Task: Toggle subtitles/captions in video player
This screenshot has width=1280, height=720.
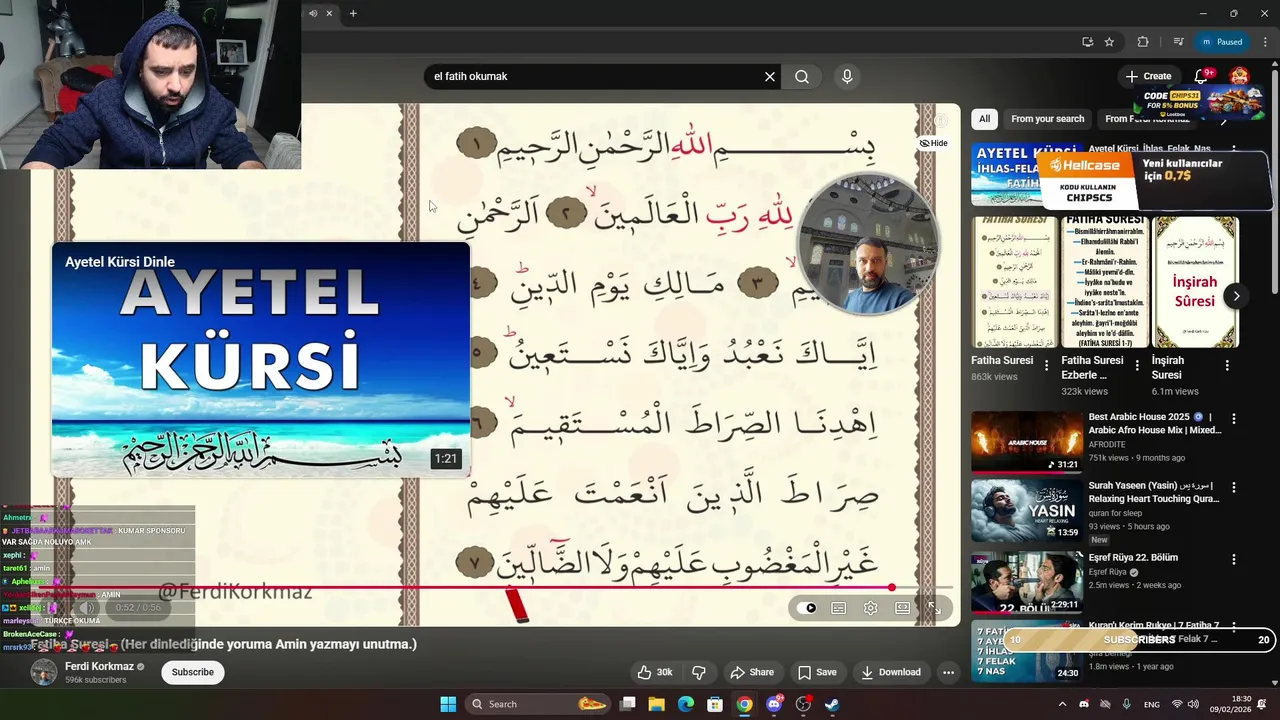Action: 839,608
